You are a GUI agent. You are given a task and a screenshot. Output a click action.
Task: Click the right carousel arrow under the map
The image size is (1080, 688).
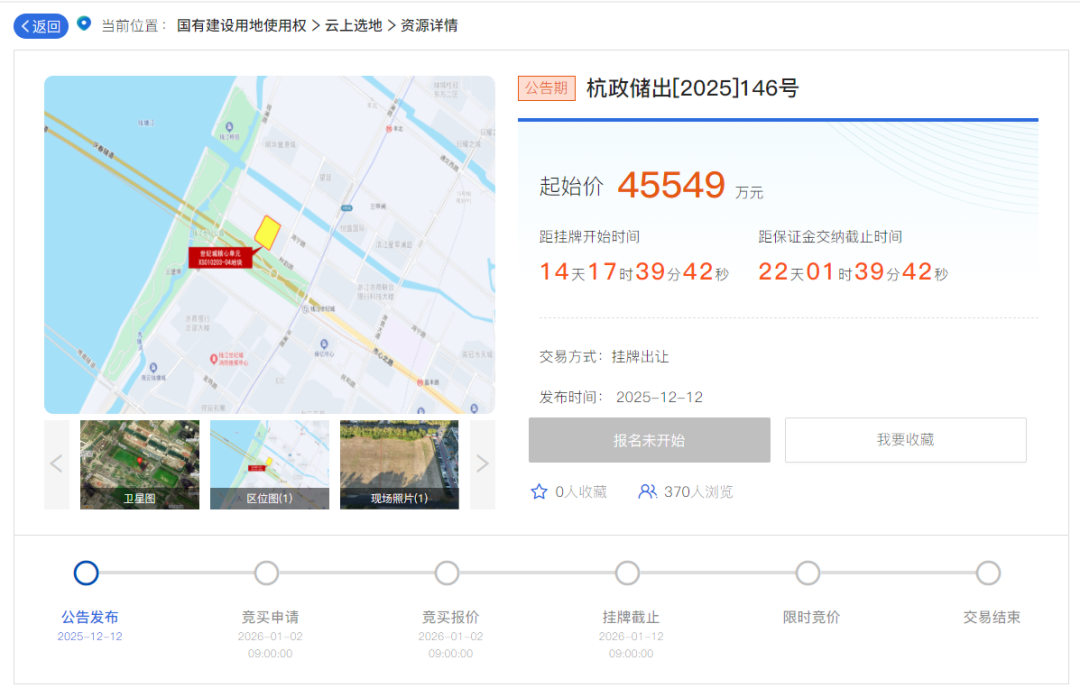coord(482,463)
